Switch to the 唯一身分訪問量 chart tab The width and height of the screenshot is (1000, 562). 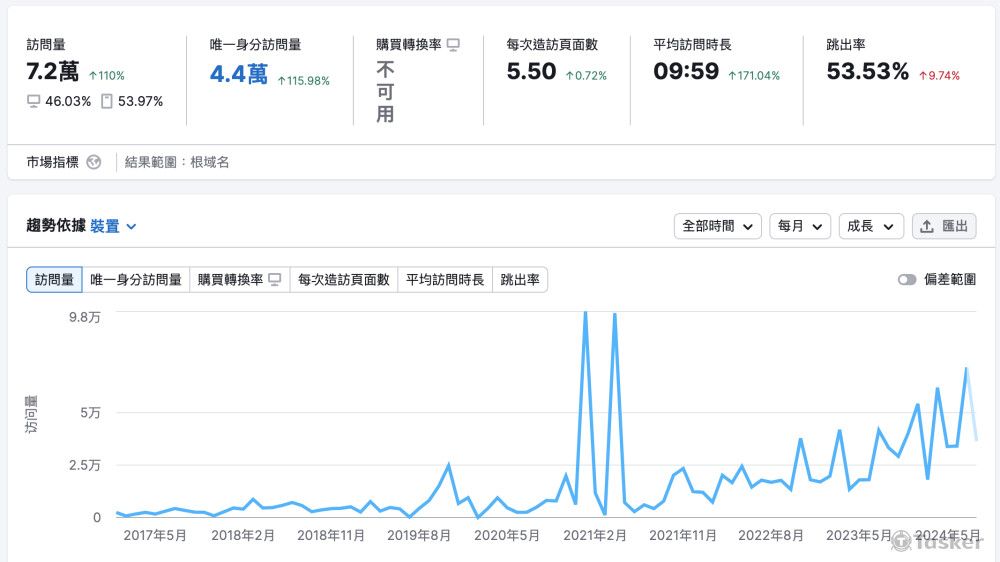pos(136,280)
